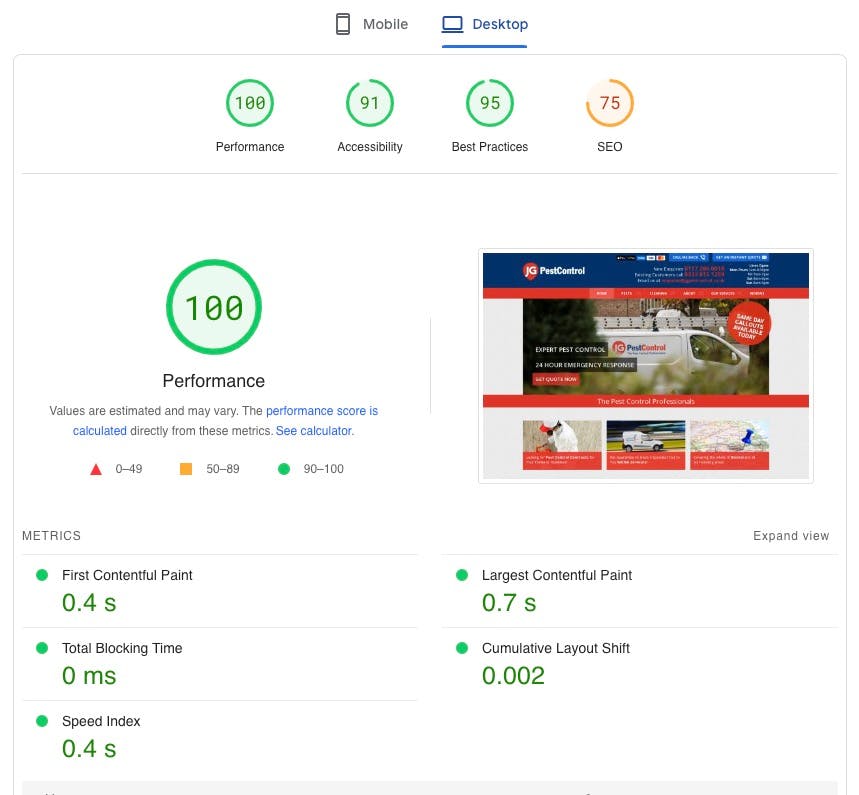Image resolution: width=859 pixels, height=795 pixels.
Task: Click the green circle 90–100 legend icon
Action: tap(284, 469)
